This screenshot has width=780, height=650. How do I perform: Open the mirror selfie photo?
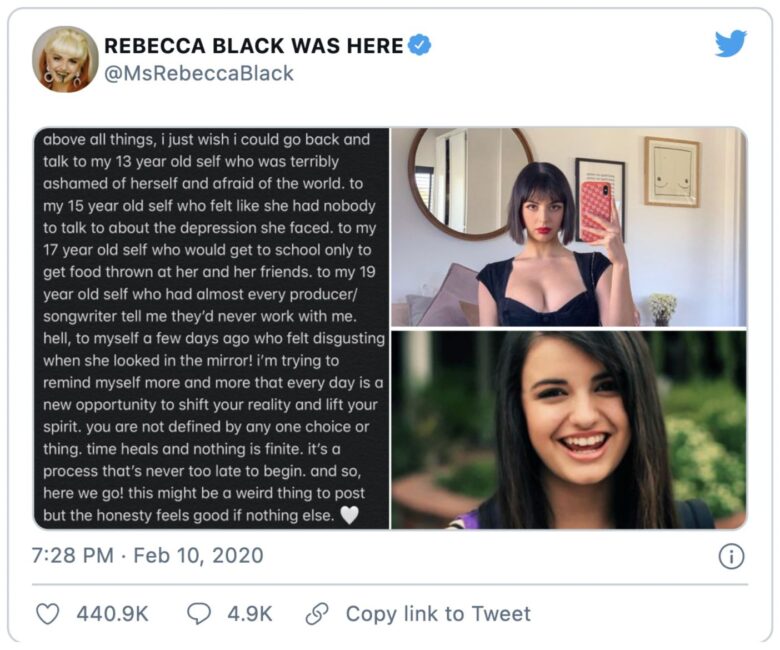tap(568, 227)
